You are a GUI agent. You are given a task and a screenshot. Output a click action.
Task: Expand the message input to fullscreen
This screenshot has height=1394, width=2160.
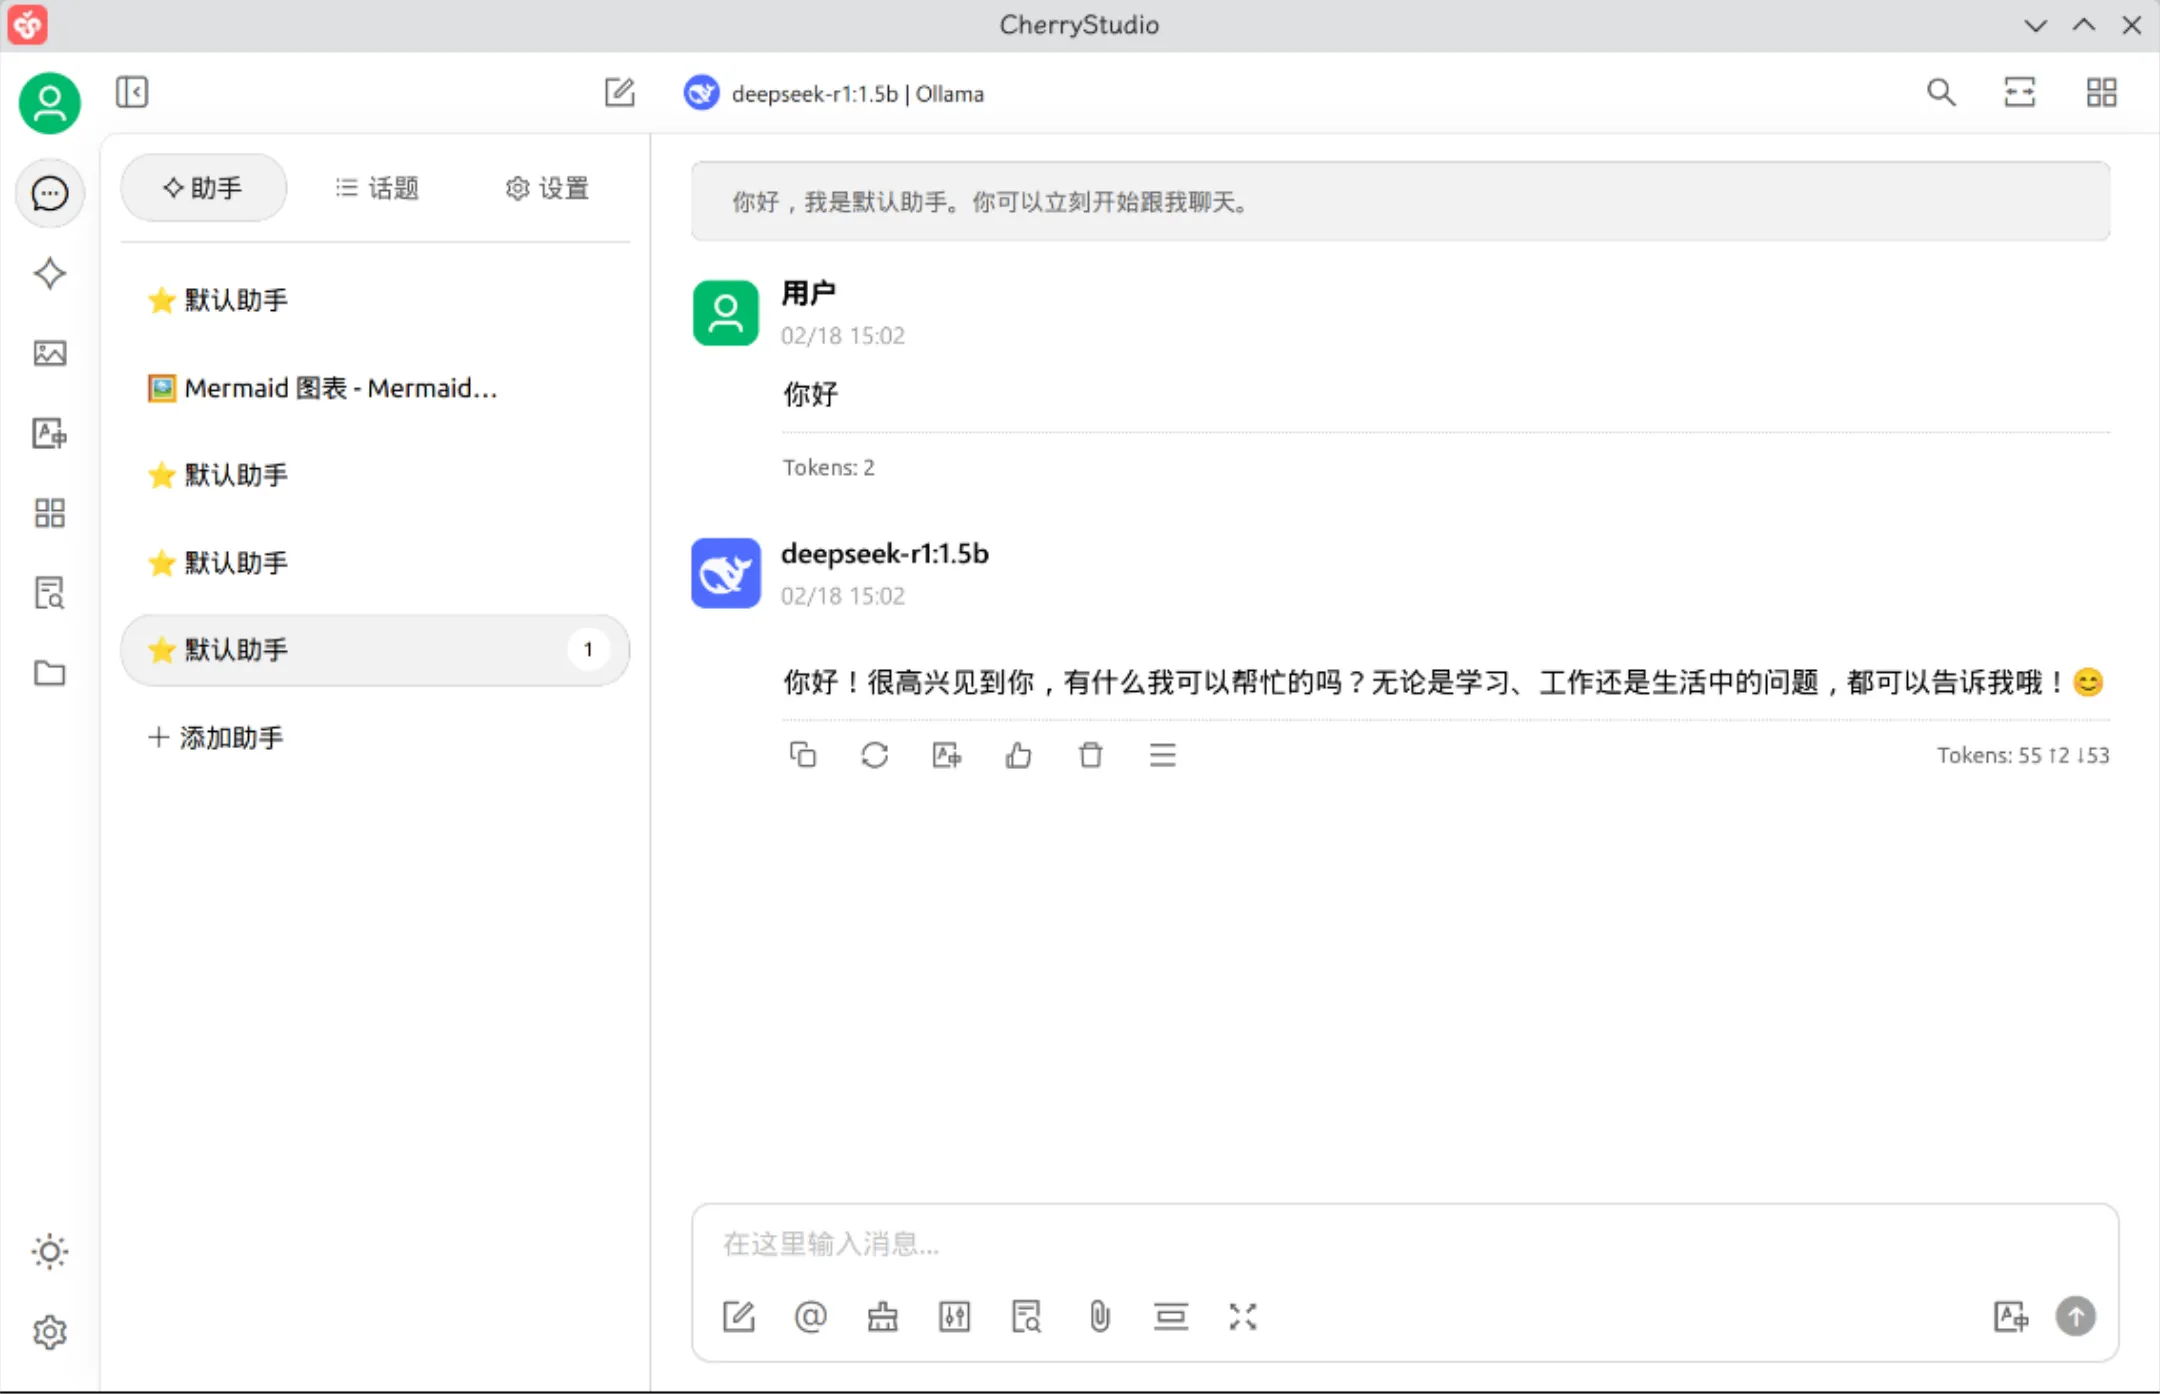(1242, 1317)
